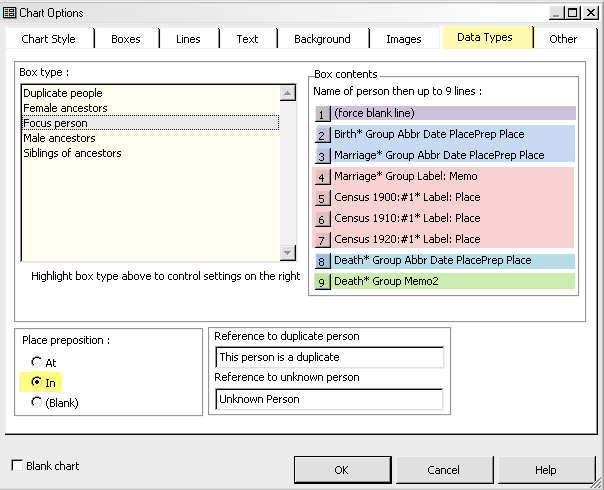Select Focus person box type
The image size is (604, 490).
pyautogui.click(x=151, y=123)
